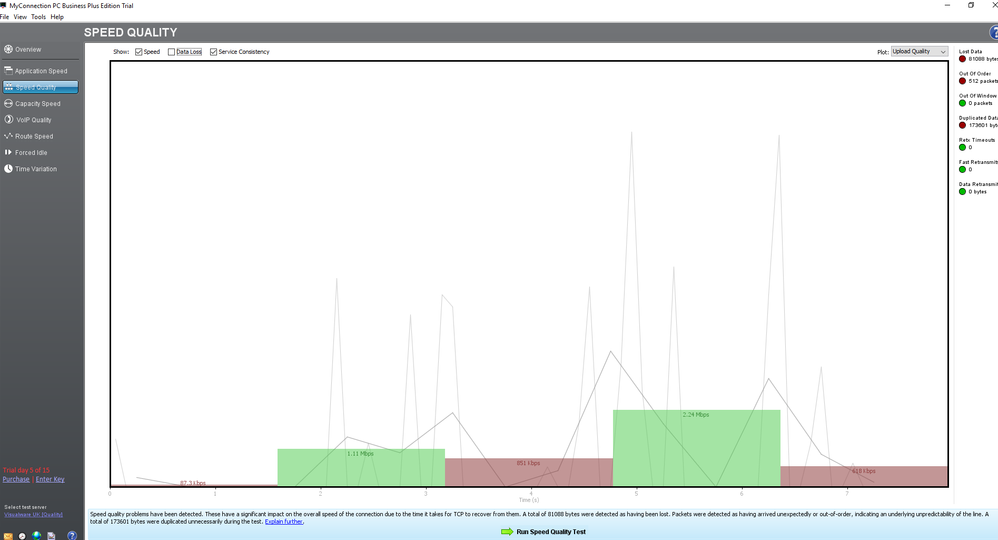The height and width of the screenshot is (540, 998).
Task: Open the View menu
Action: pos(20,17)
